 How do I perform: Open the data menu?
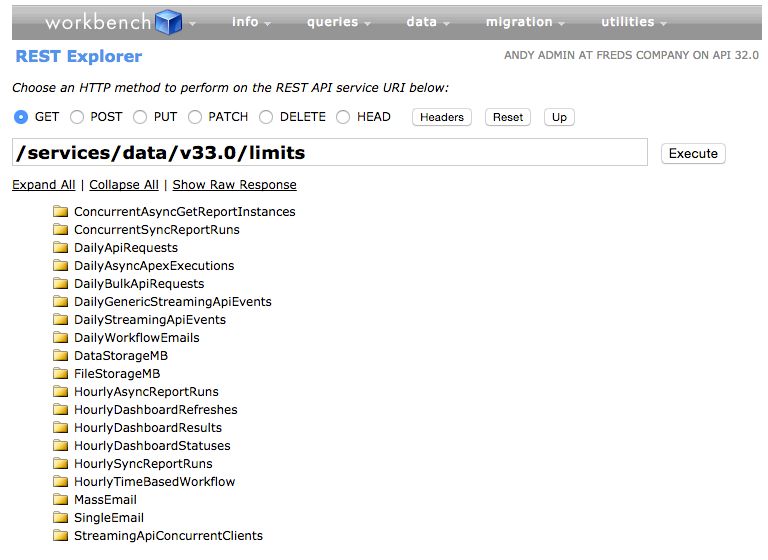[x=428, y=22]
